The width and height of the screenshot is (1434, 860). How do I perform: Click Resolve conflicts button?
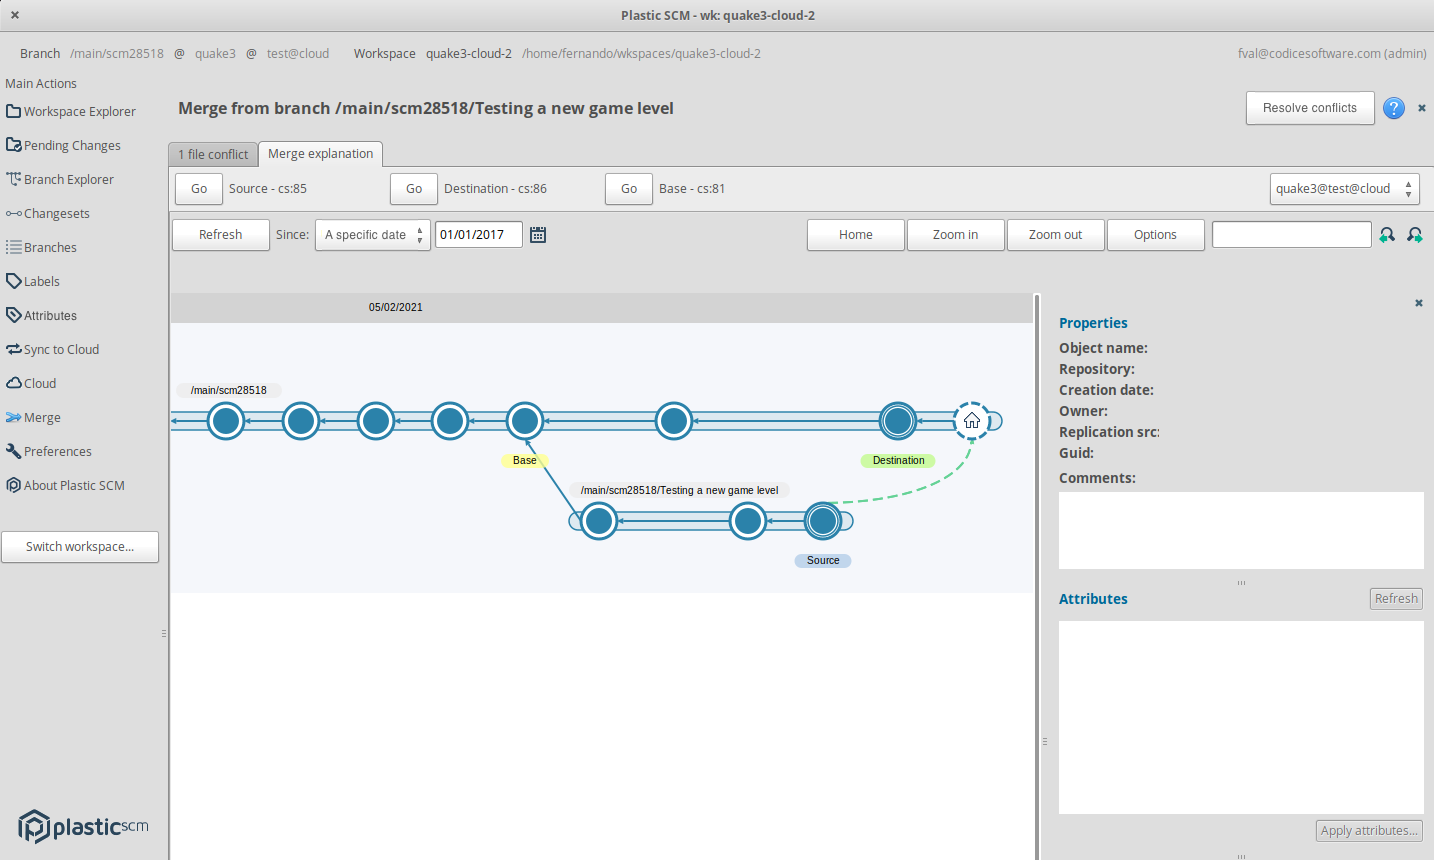tap(1310, 108)
